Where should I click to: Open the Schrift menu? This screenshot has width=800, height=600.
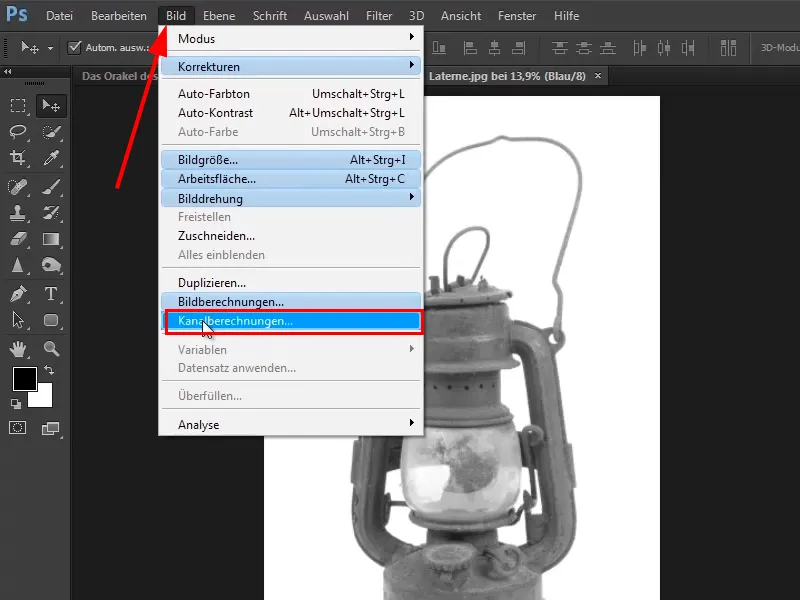point(270,16)
